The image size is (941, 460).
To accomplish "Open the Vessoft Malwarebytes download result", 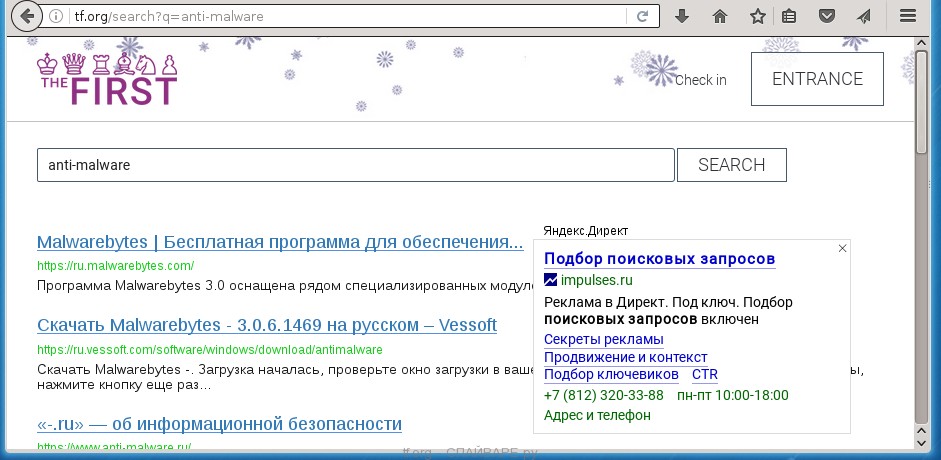I will point(266,326).
